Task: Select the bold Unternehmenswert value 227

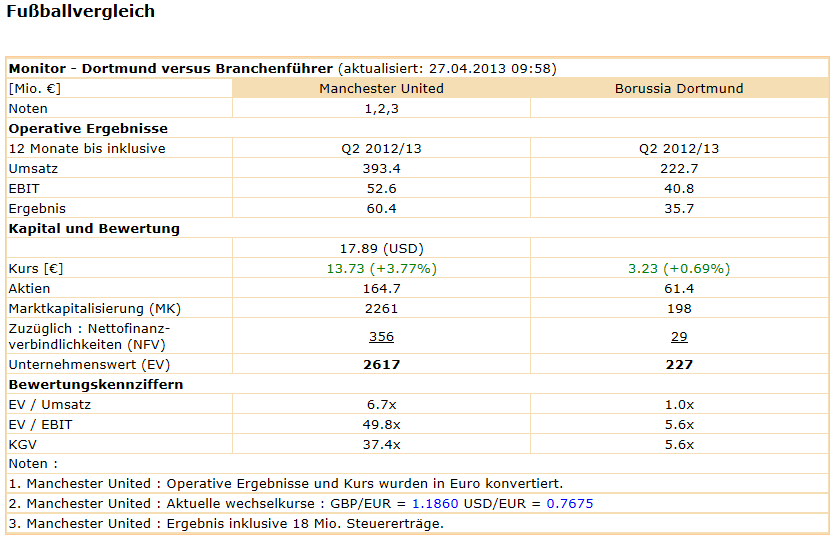Action: pos(679,365)
